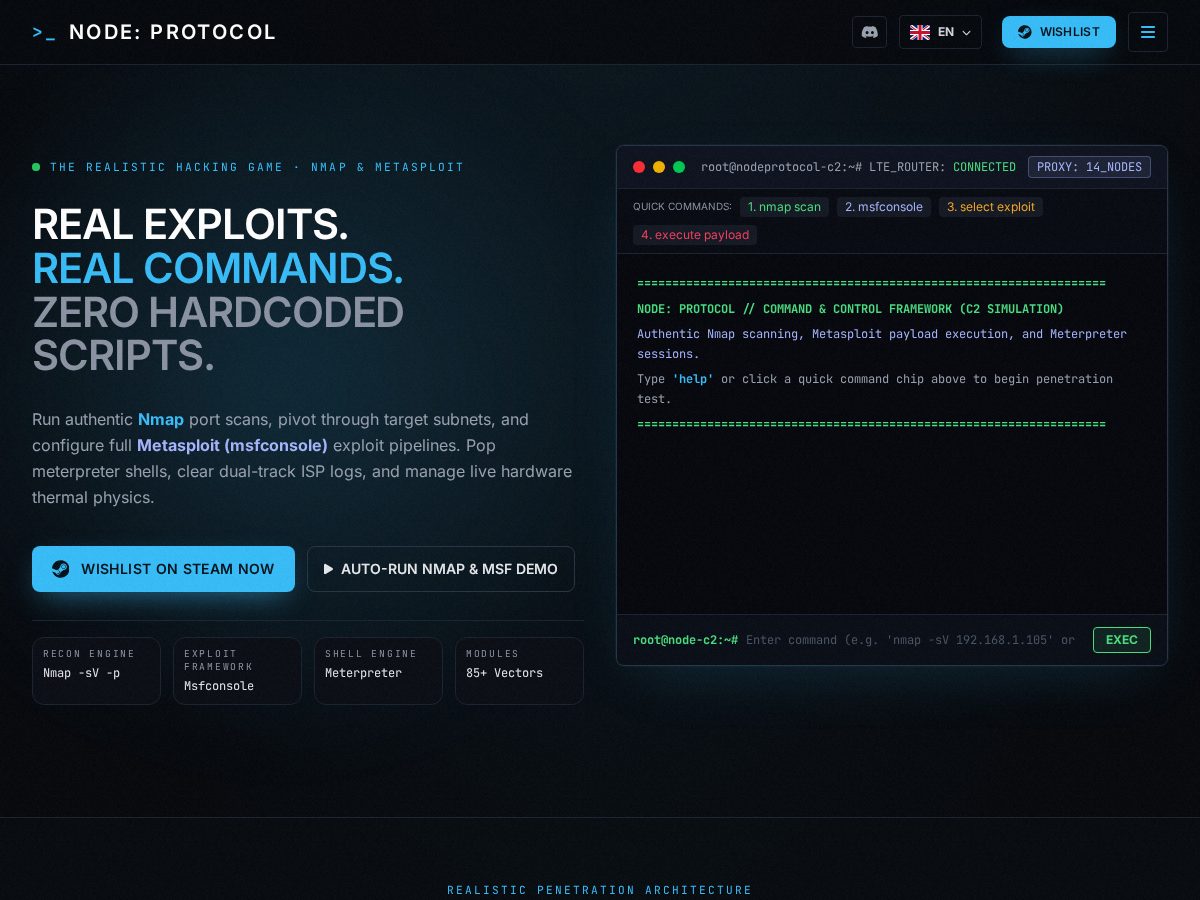
Task: Select the '4. execute payload' quick command
Action: [x=695, y=235]
